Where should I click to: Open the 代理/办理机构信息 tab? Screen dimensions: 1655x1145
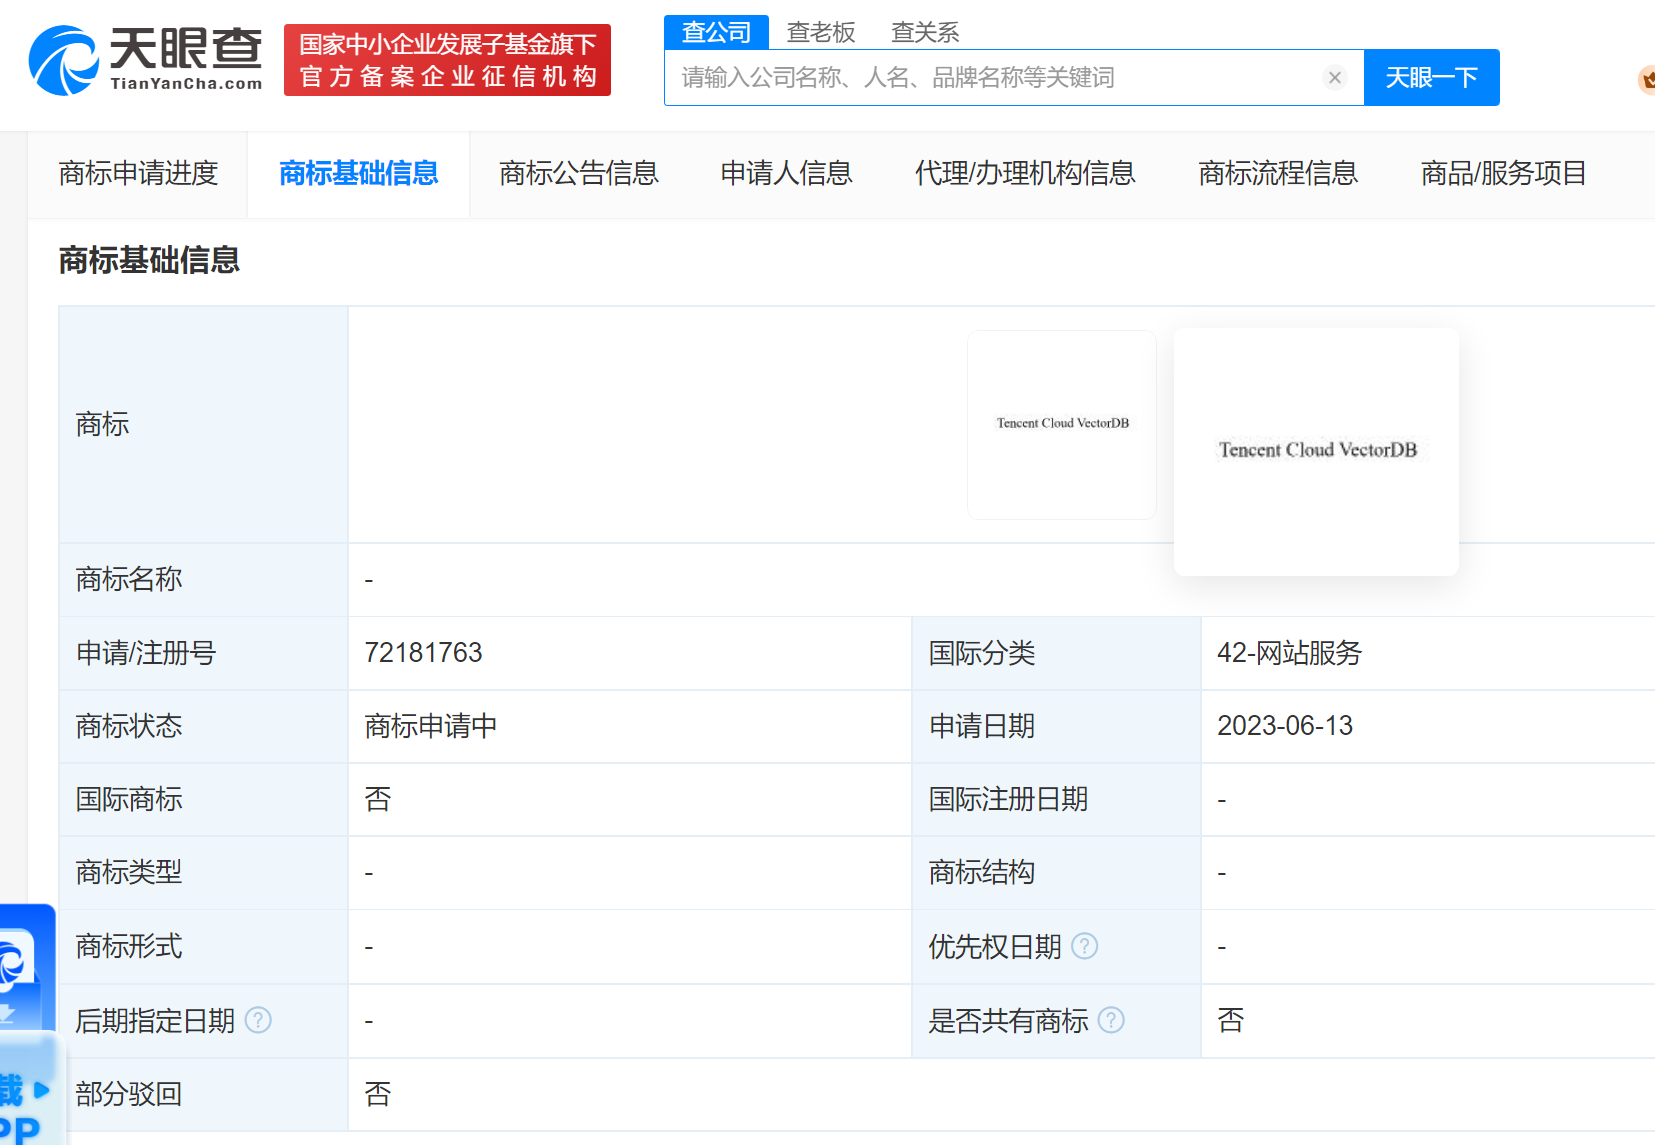(1025, 174)
